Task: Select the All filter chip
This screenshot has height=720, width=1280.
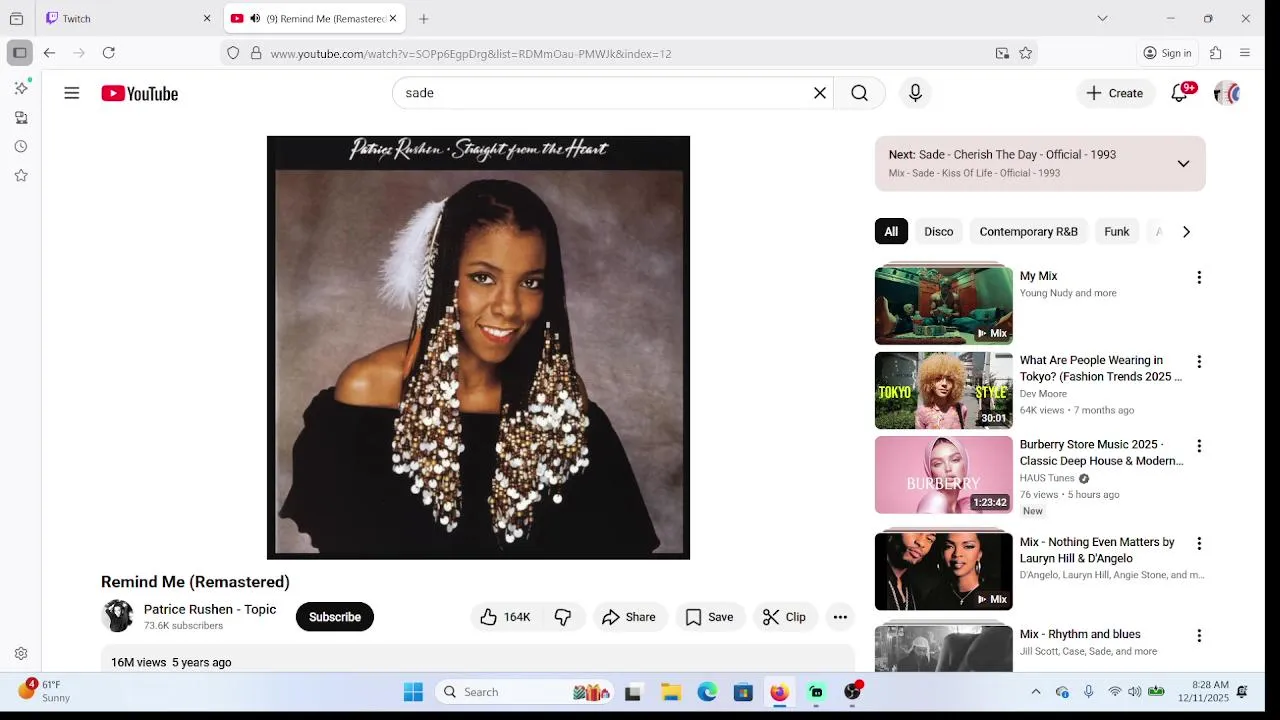Action: point(891,232)
